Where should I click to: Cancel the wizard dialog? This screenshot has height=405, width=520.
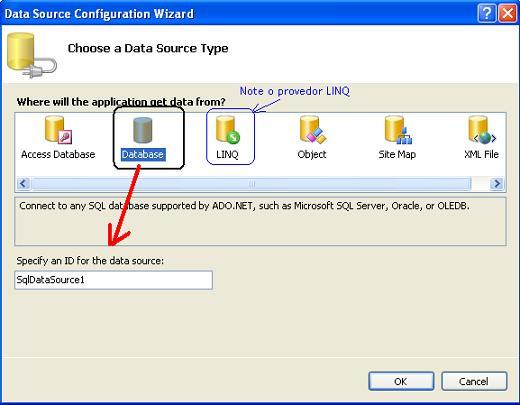(474, 381)
